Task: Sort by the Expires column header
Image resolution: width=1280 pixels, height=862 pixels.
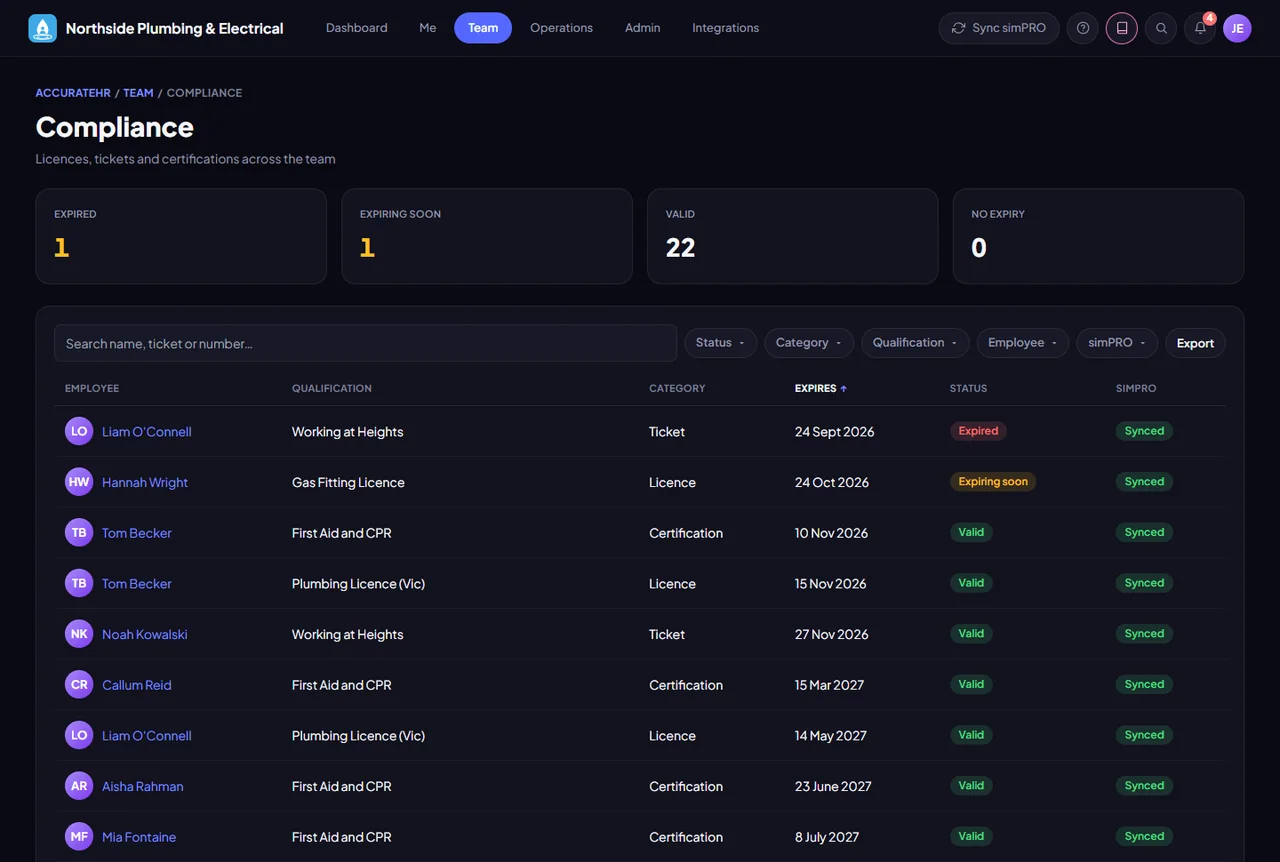Action: [x=821, y=388]
